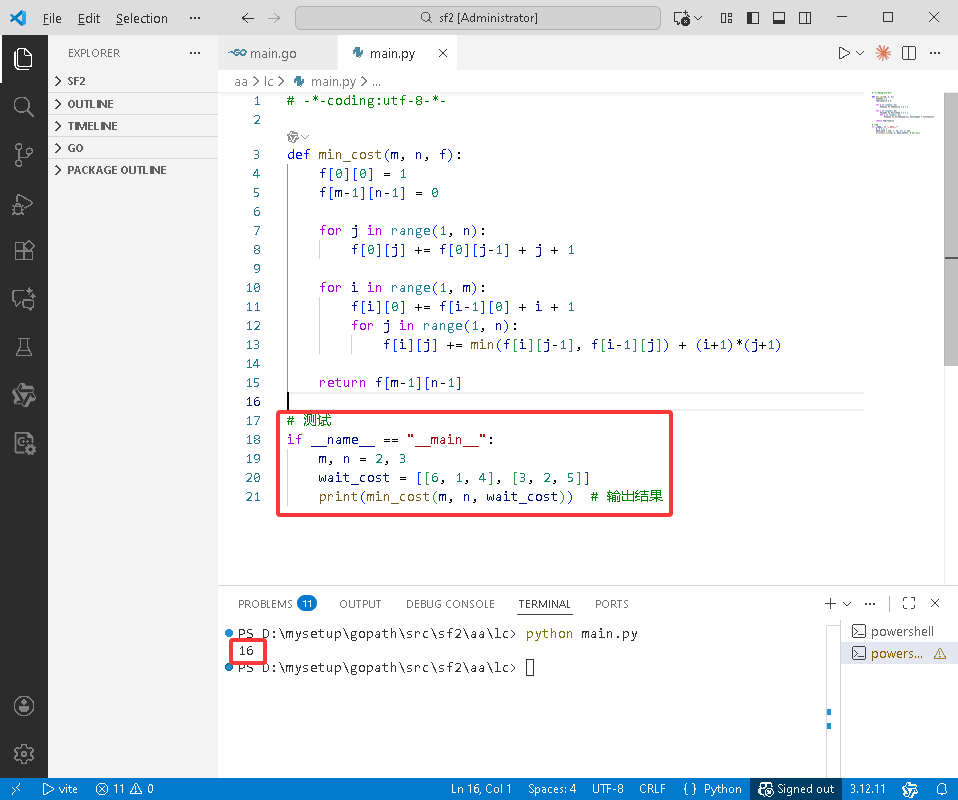Click the Customize Layout icon
Image resolution: width=958 pixels, height=800 pixels.
(x=726, y=18)
